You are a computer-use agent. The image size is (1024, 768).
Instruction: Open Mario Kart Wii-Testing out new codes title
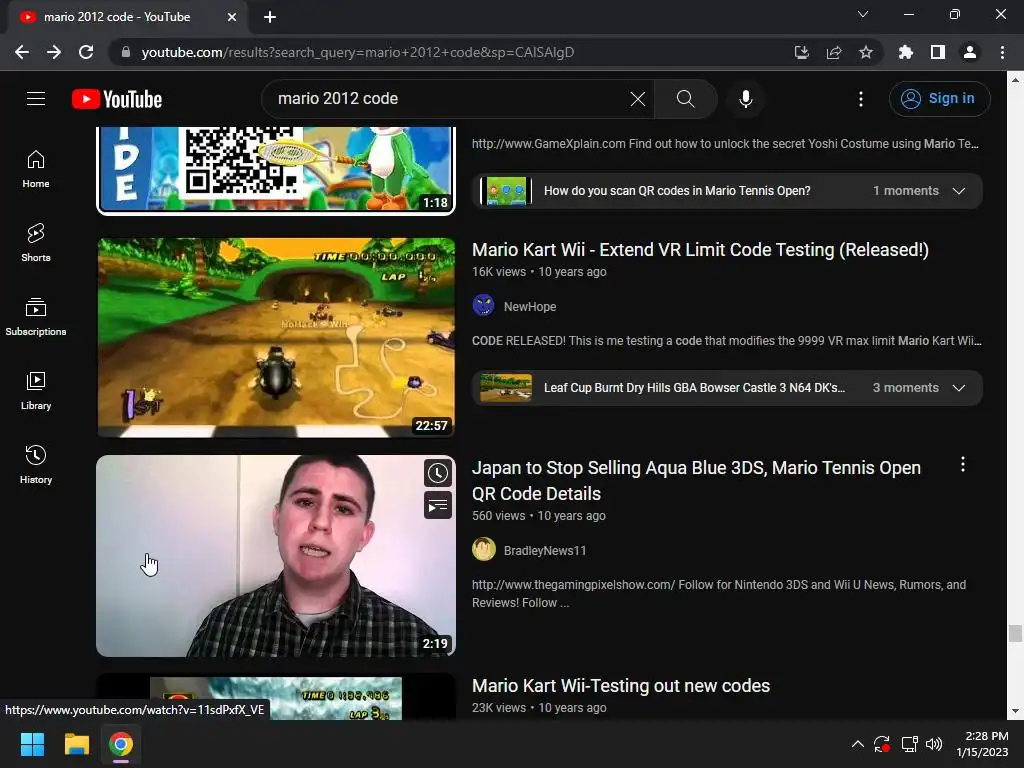point(621,686)
